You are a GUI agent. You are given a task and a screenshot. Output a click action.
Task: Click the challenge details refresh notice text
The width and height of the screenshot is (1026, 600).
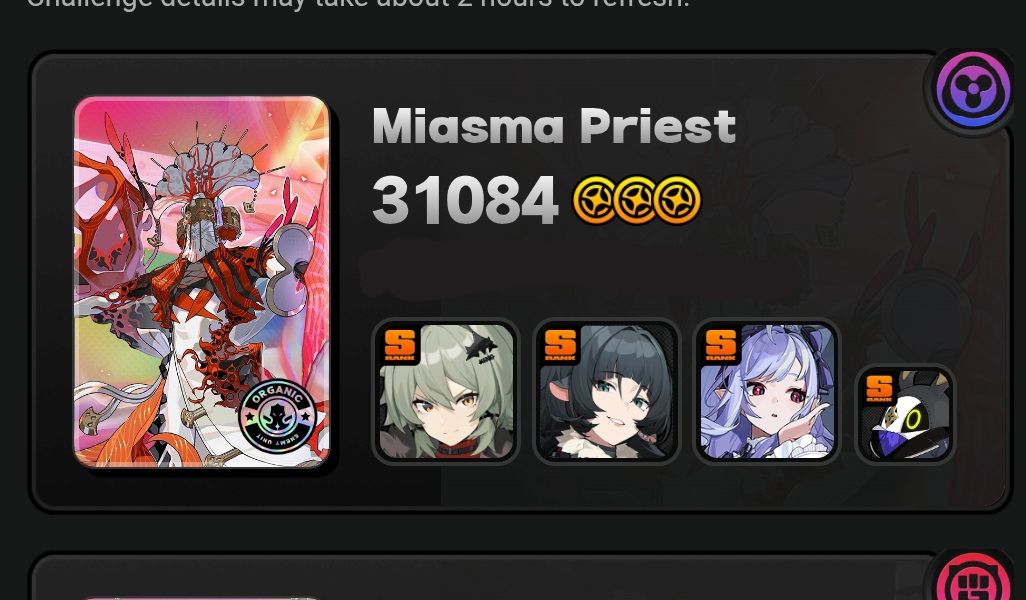357,3
